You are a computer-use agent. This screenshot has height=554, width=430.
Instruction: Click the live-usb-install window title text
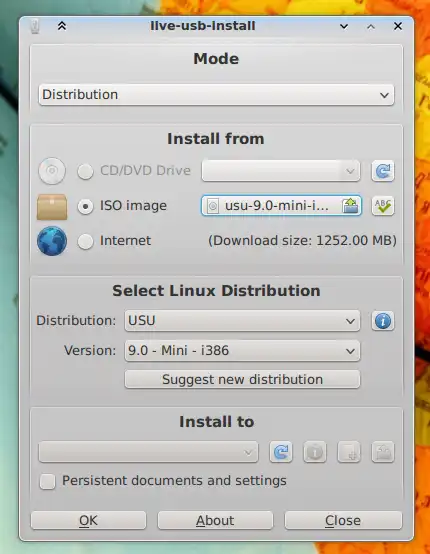click(203, 26)
